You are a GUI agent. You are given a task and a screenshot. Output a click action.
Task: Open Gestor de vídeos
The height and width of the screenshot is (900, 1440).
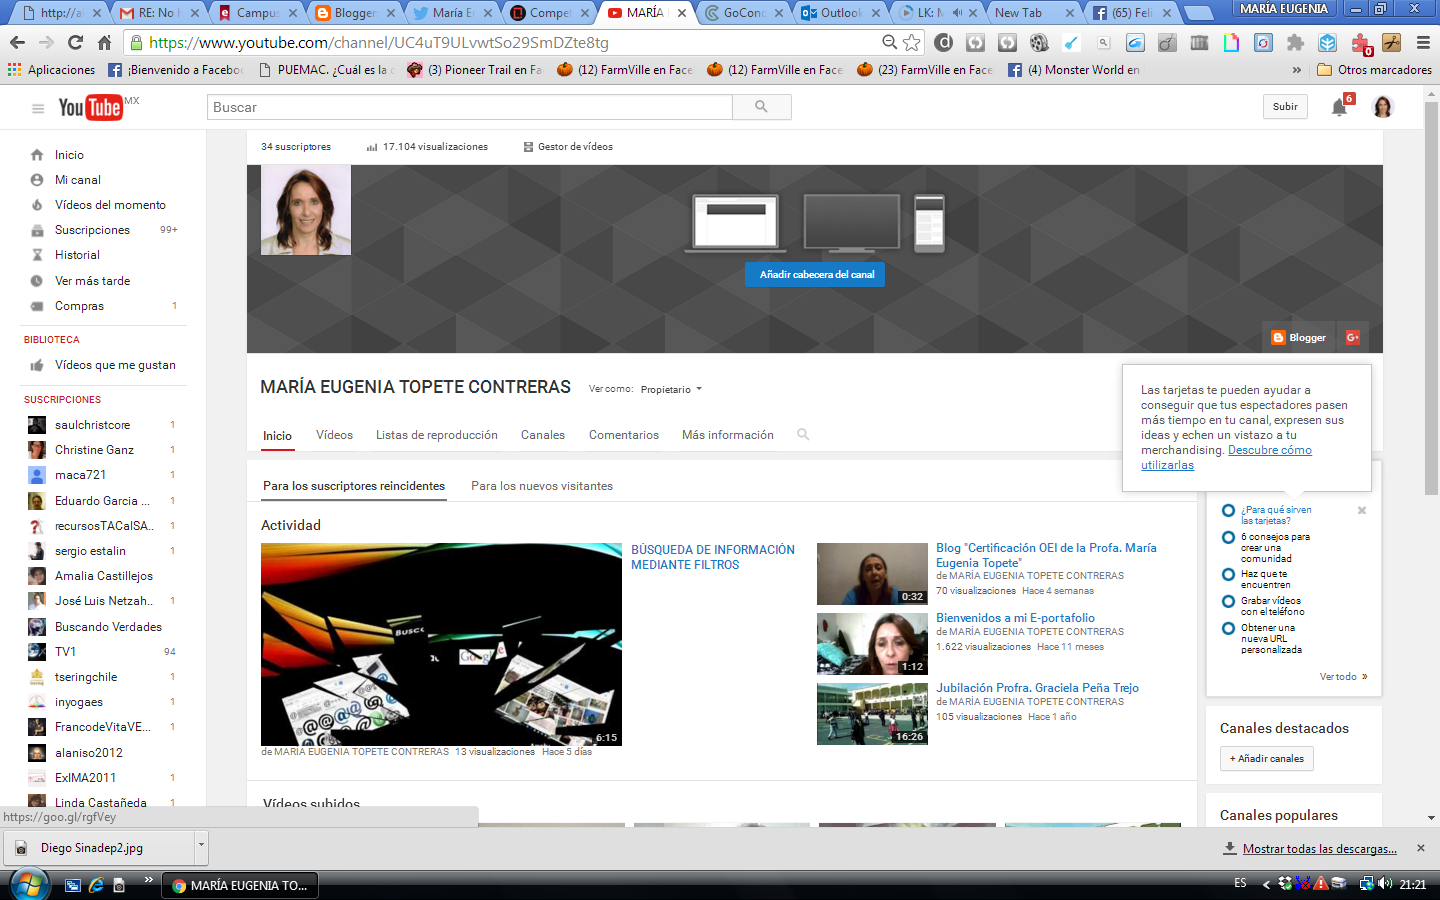568,147
